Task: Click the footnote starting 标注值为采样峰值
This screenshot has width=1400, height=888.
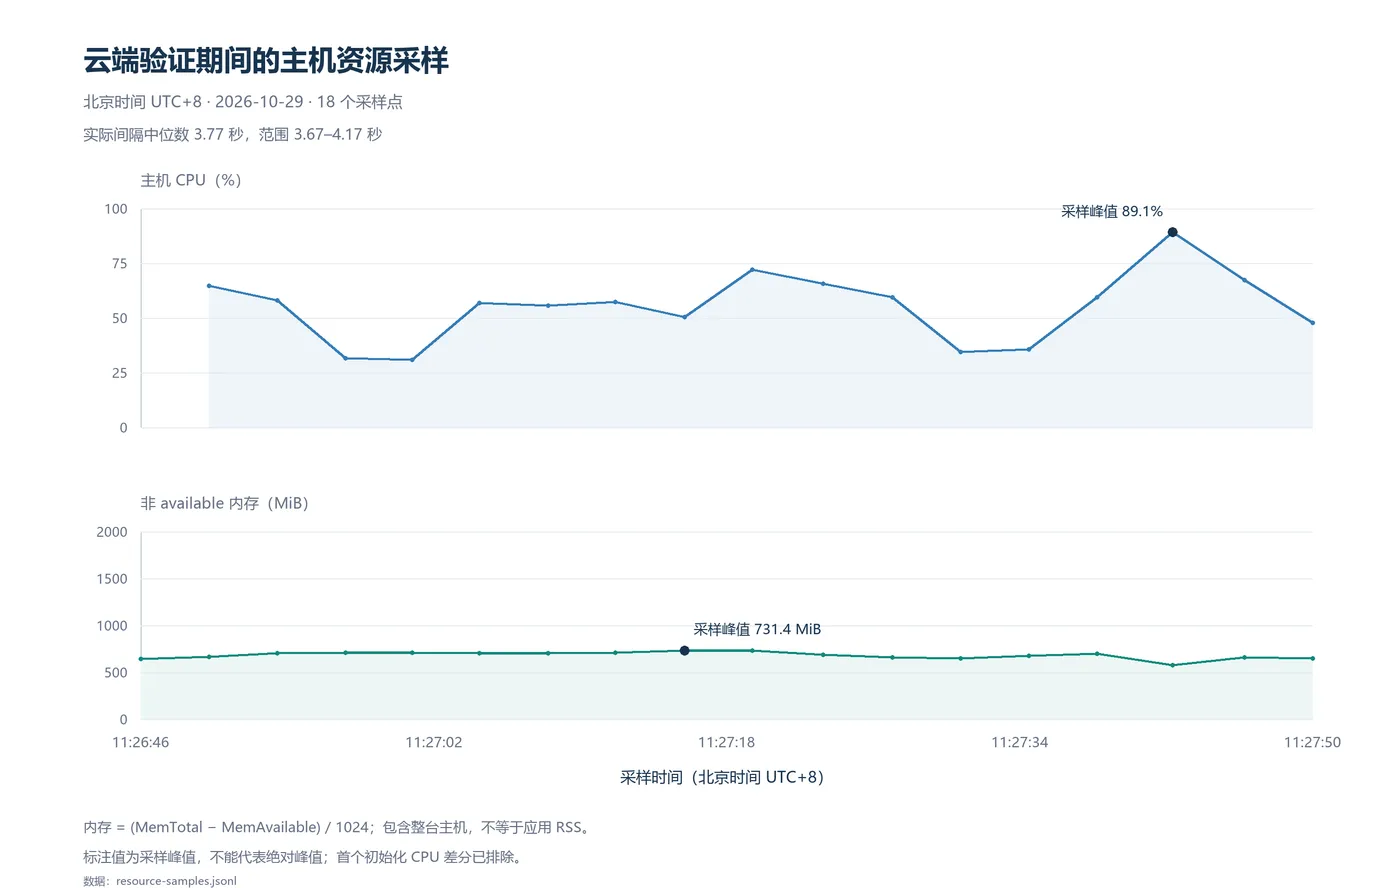Action: tap(304, 857)
